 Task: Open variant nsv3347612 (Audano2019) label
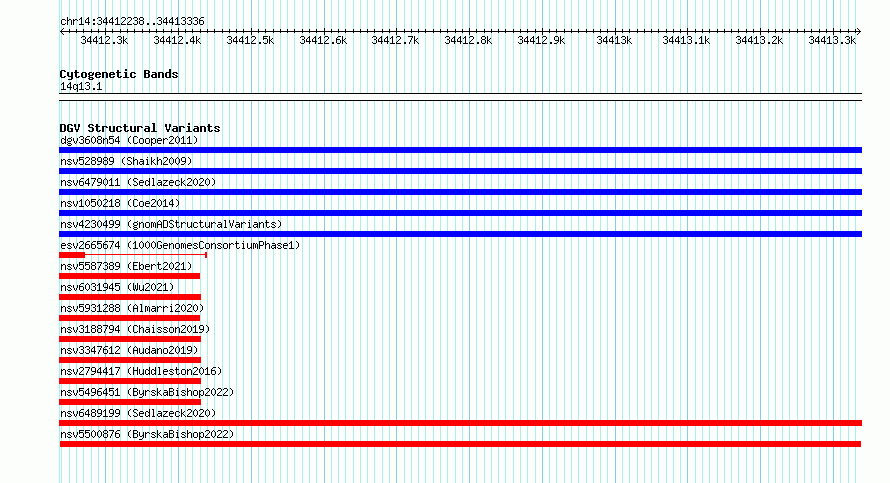tap(129, 350)
